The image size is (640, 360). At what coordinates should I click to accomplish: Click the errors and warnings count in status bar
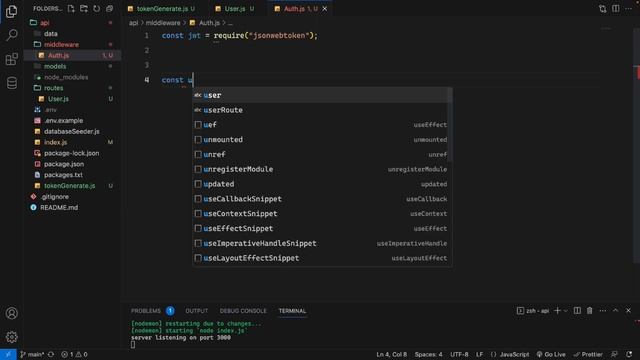[x=74, y=354]
